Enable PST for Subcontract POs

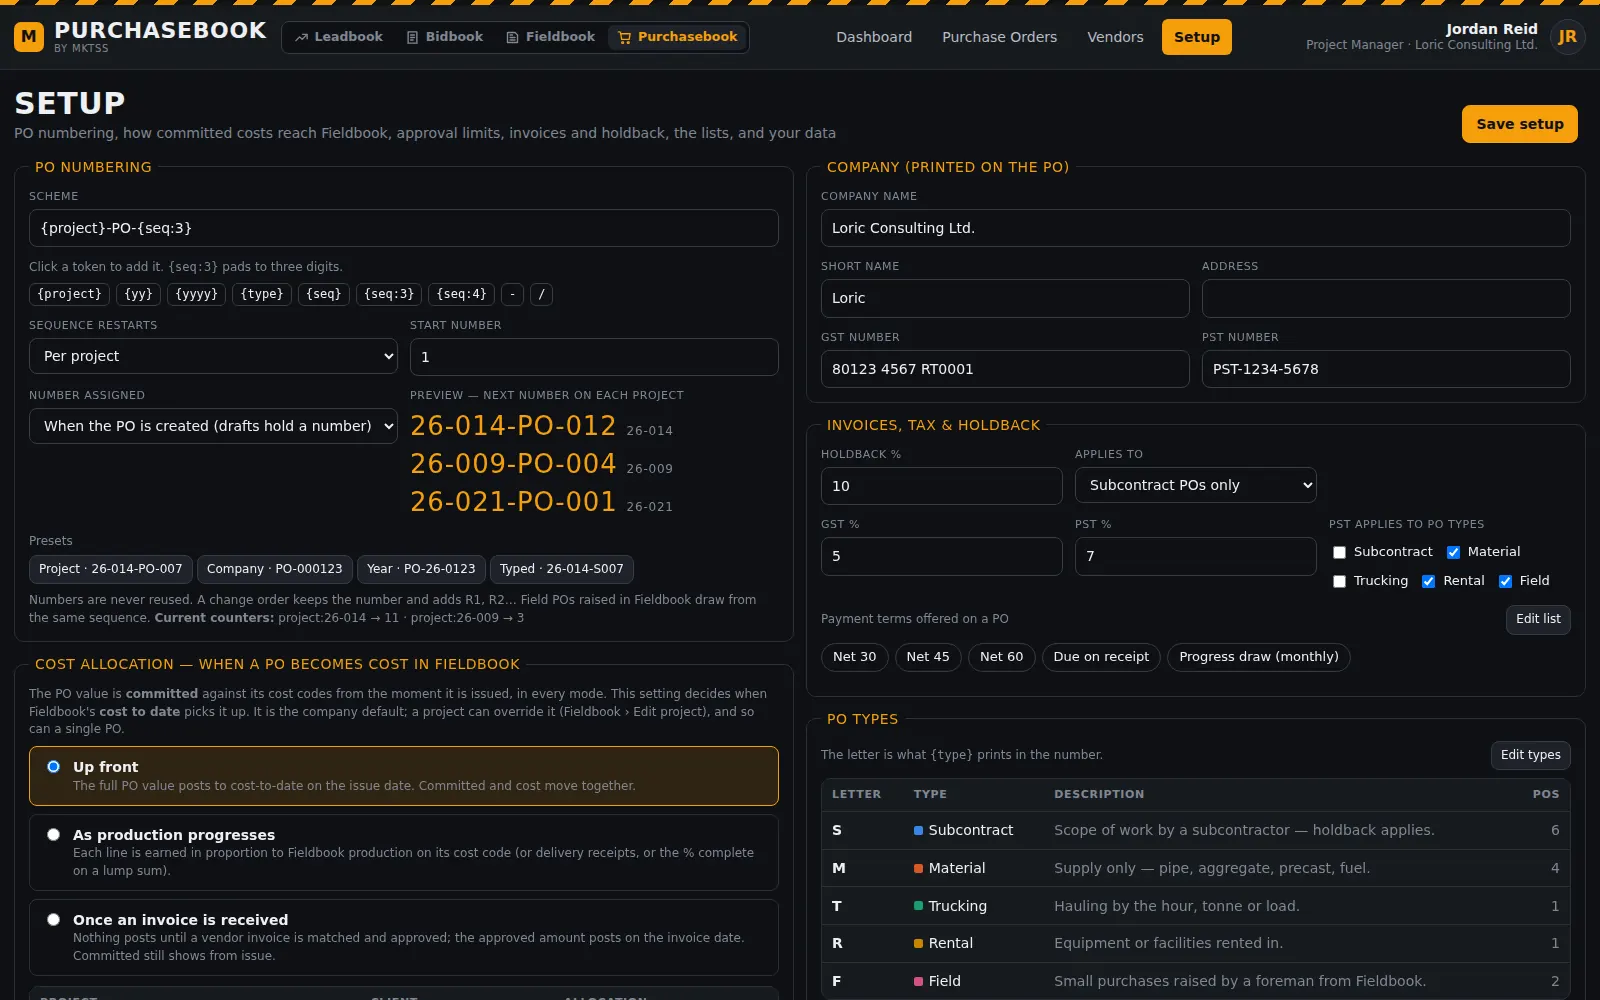1339,552
